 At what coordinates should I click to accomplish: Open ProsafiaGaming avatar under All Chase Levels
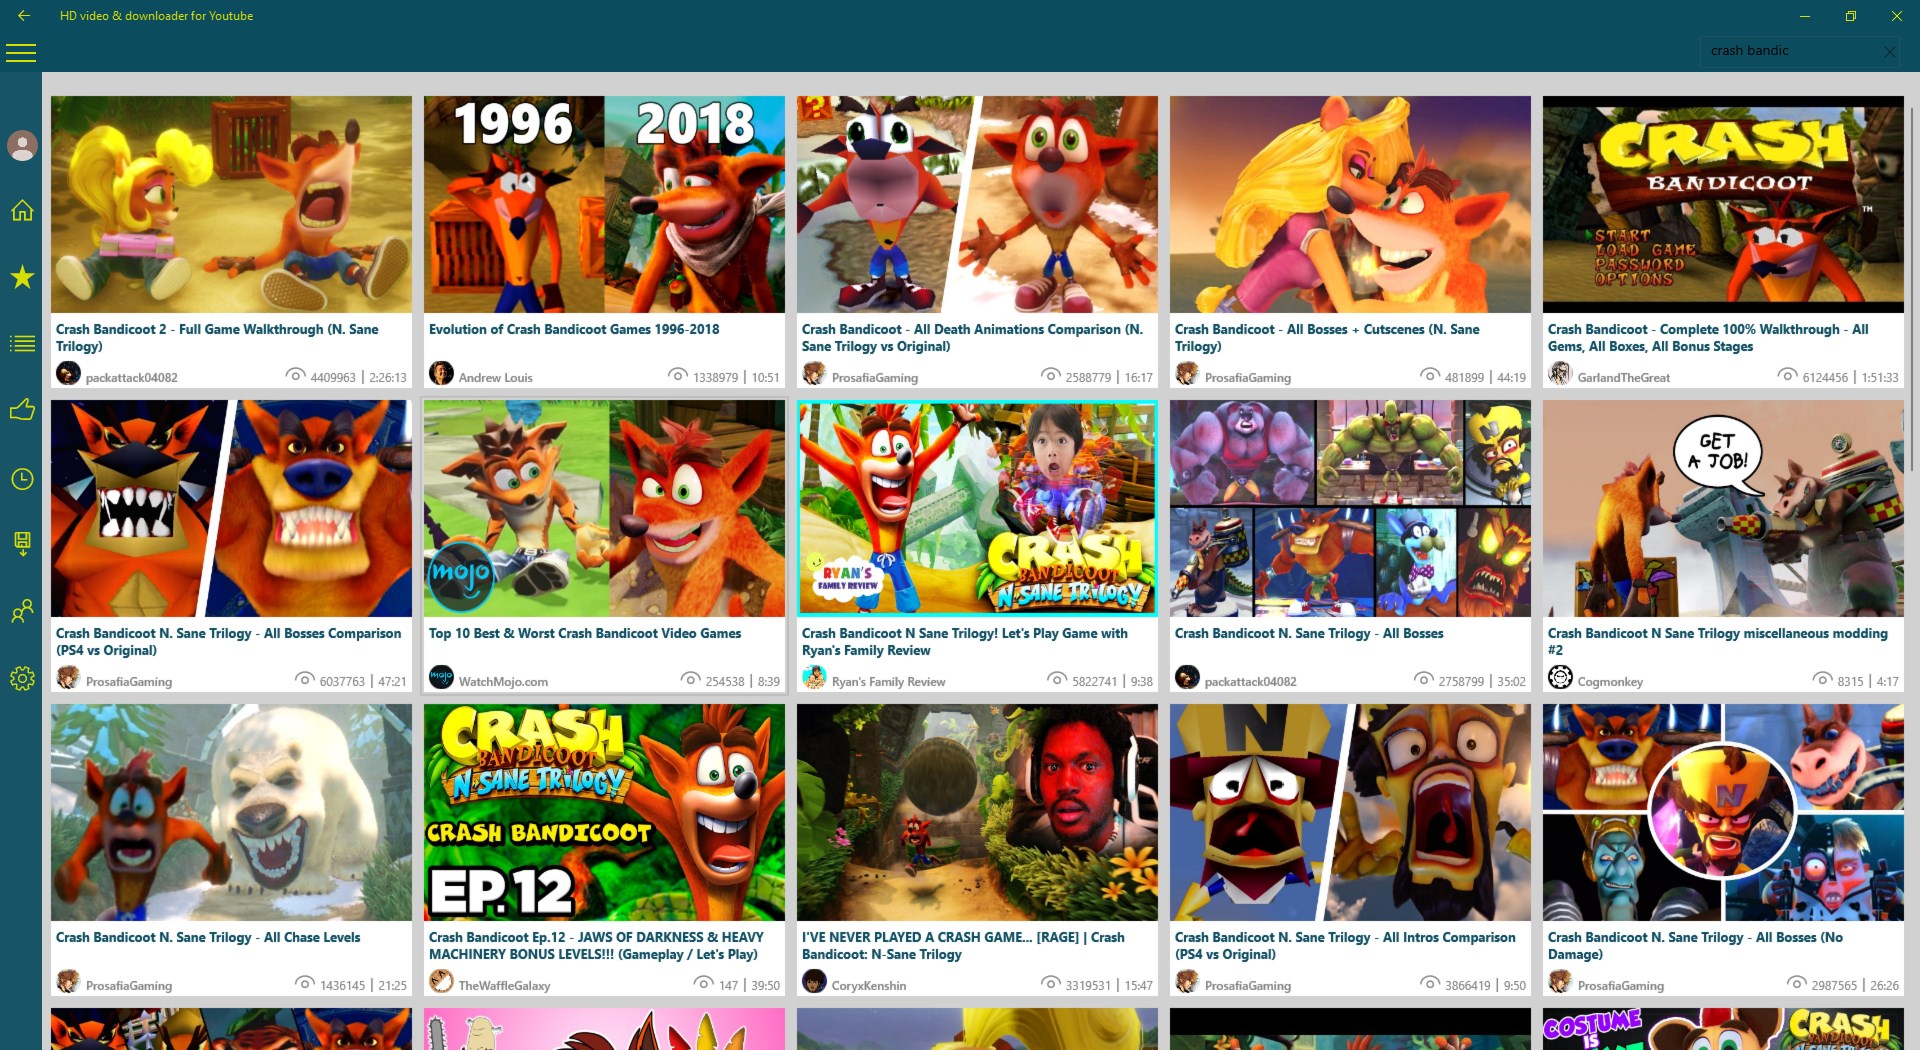pyautogui.click(x=68, y=982)
